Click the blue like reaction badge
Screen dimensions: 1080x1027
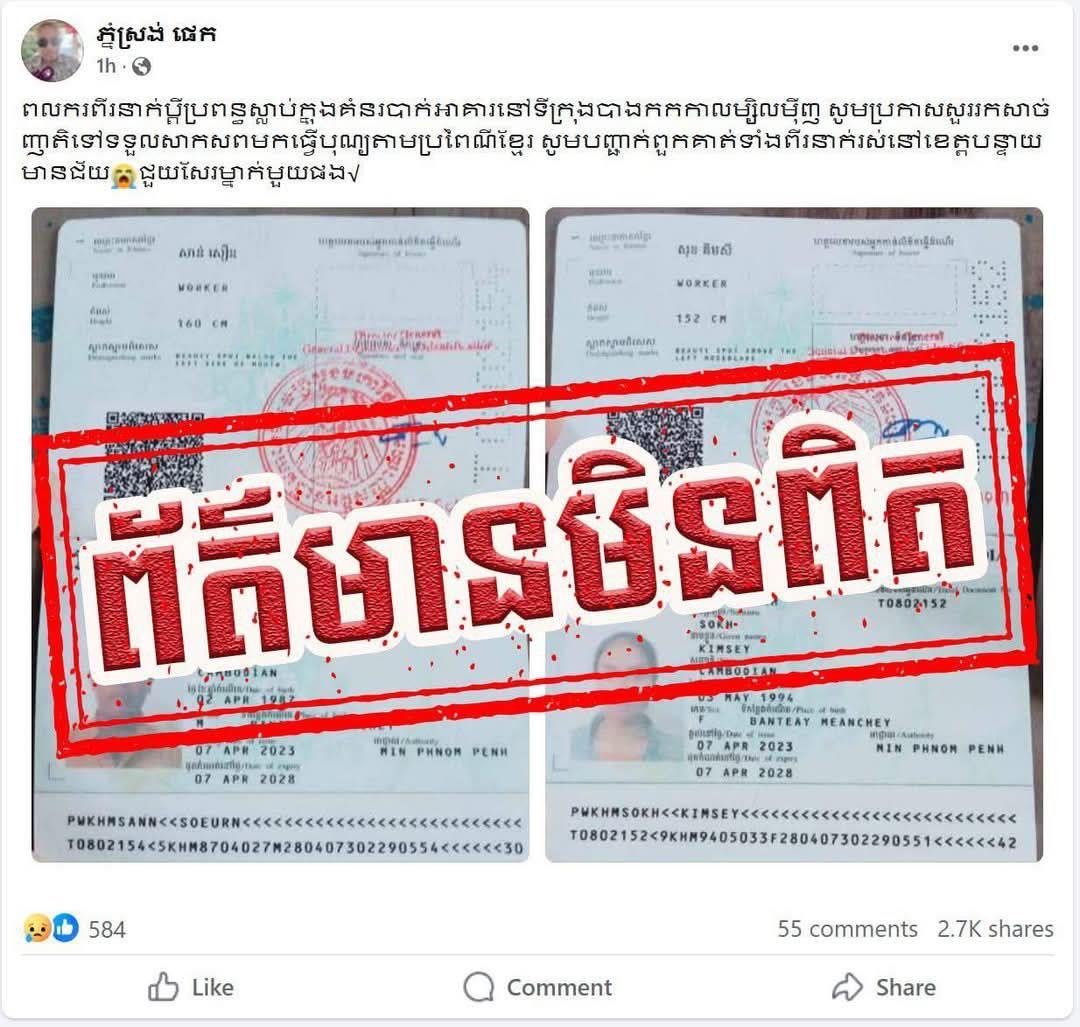pyautogui.click(x=66, y=929)
